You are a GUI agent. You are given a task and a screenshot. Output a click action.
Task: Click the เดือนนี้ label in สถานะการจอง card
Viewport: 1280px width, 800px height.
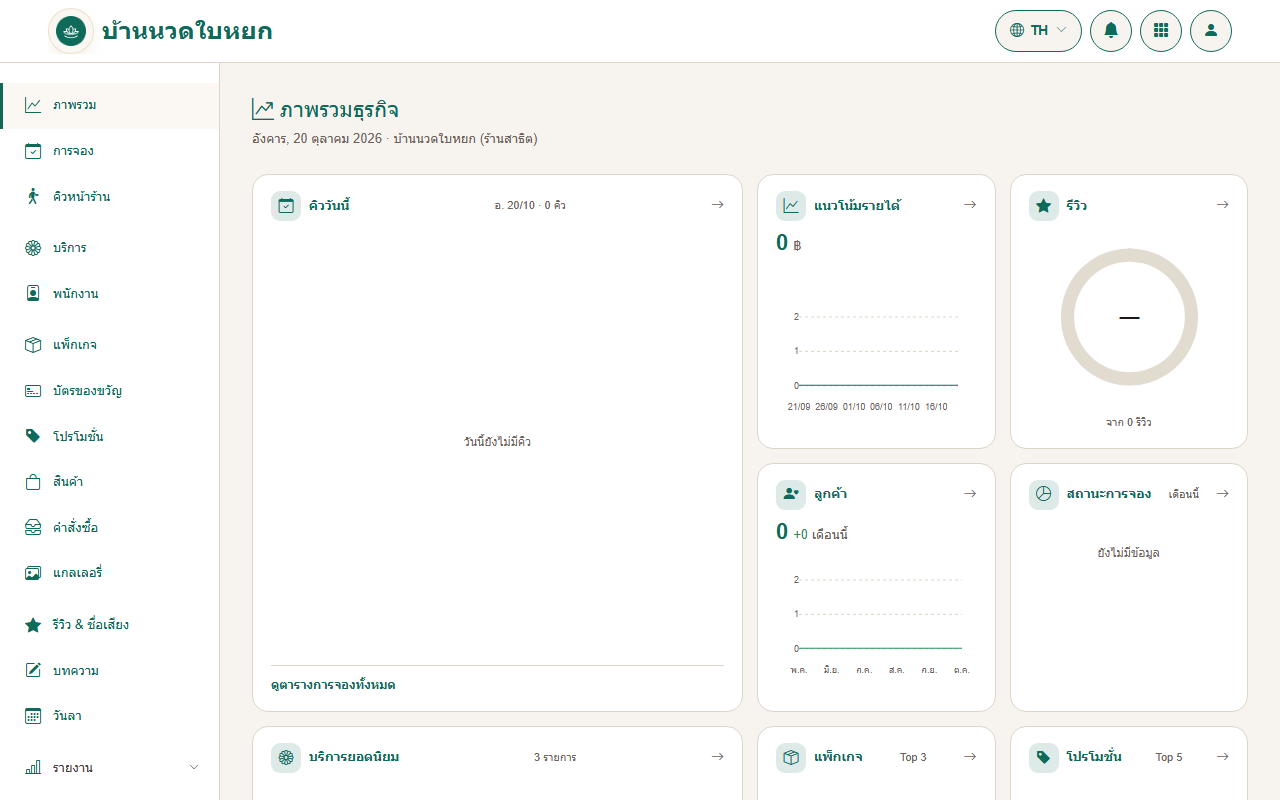(x=1184, y=494)
